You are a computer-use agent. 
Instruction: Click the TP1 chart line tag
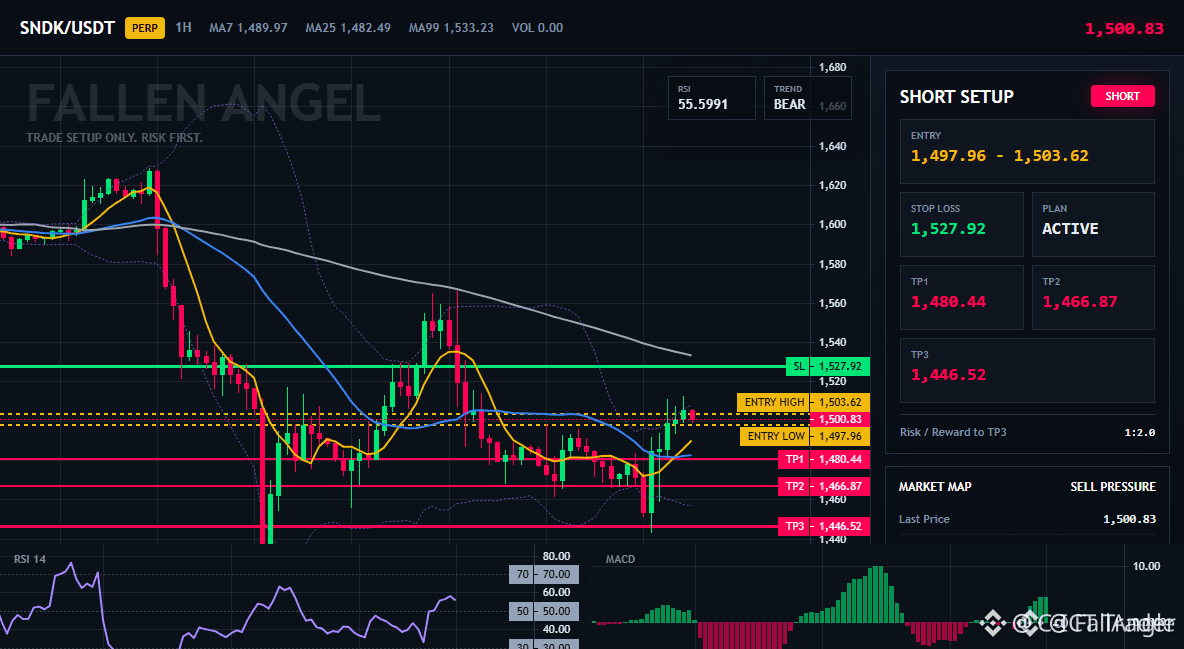824,459
